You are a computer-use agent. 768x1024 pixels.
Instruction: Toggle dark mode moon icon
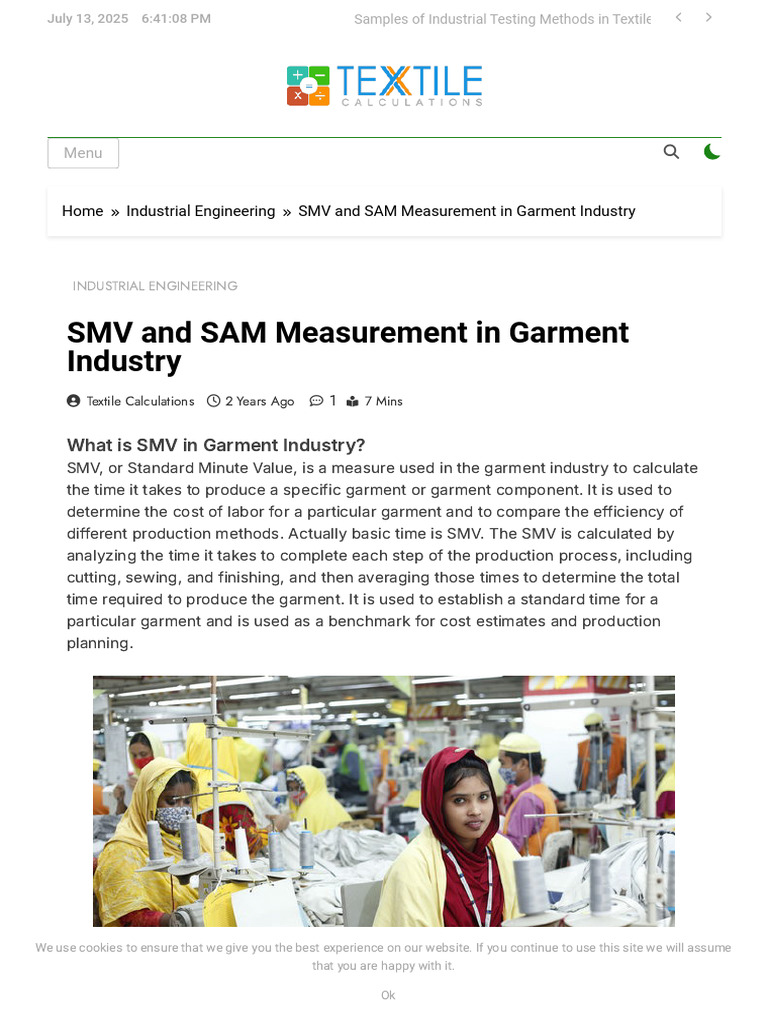pos(712,152)
